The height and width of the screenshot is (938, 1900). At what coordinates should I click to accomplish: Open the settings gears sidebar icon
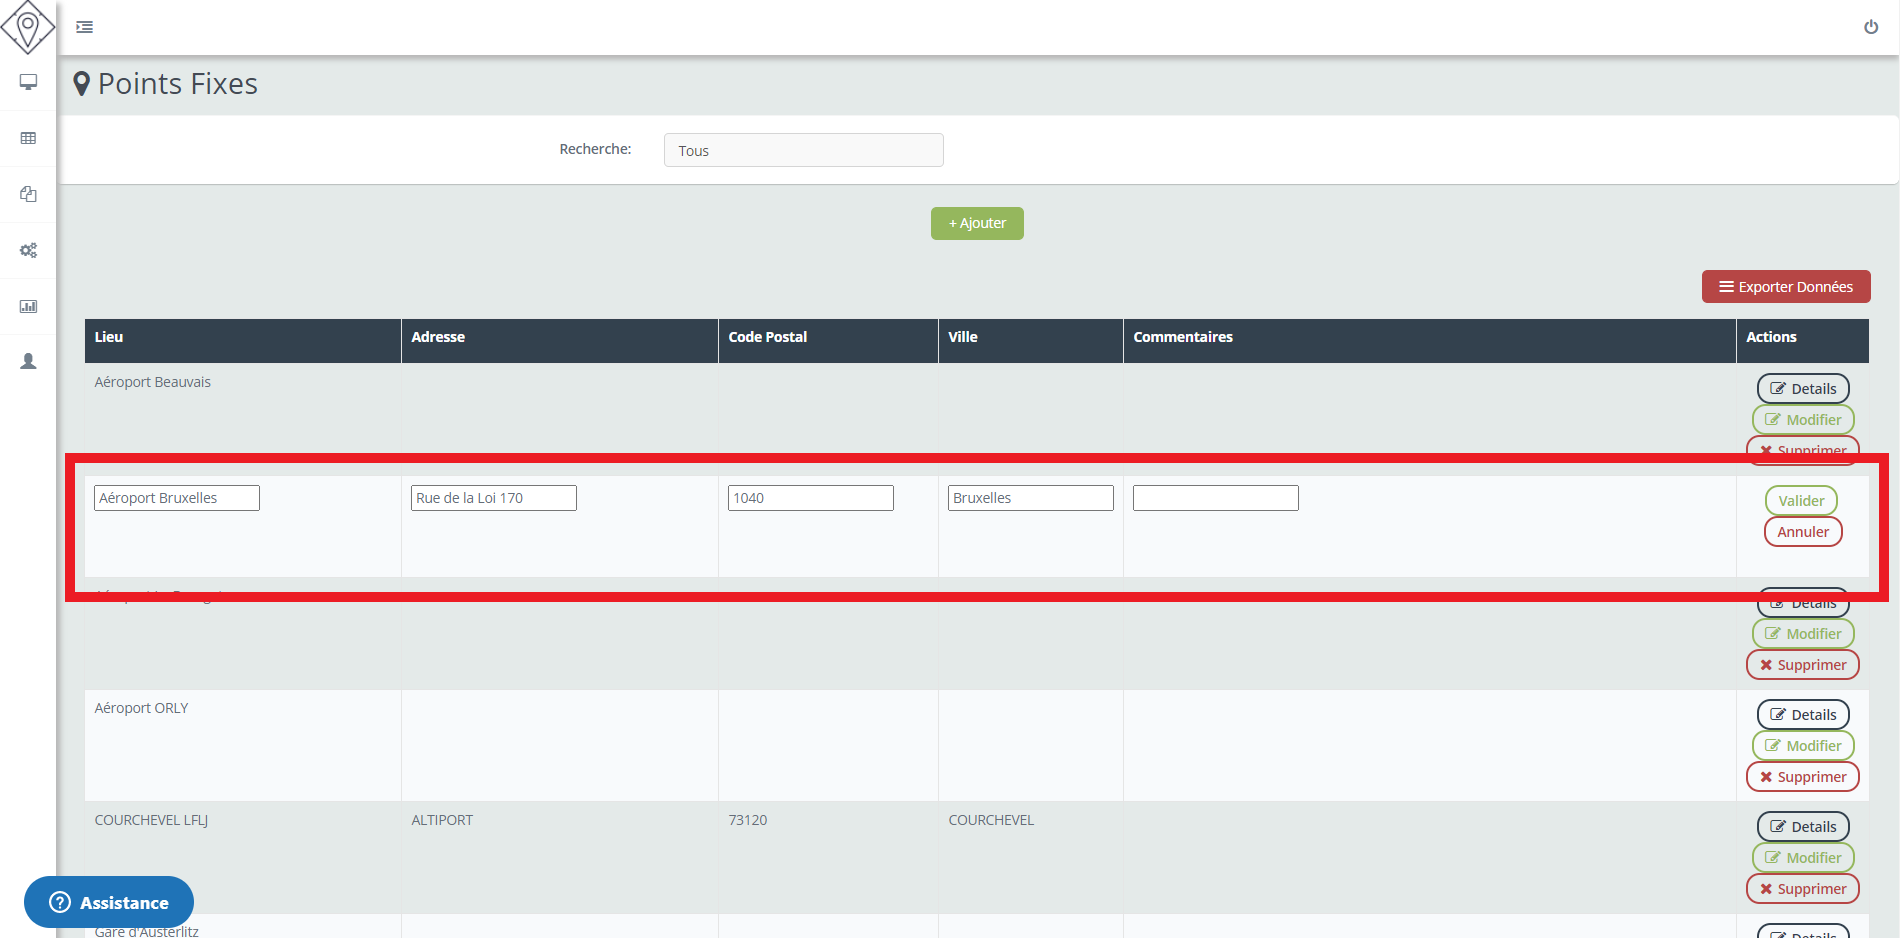coord(28,250)
